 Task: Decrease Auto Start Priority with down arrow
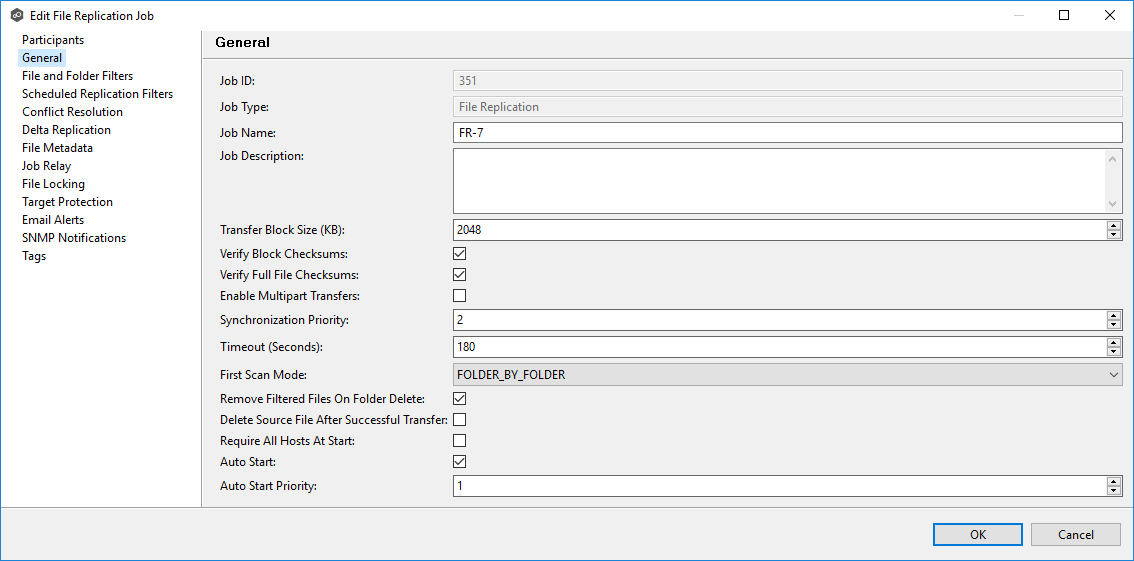coord(1114,491)
